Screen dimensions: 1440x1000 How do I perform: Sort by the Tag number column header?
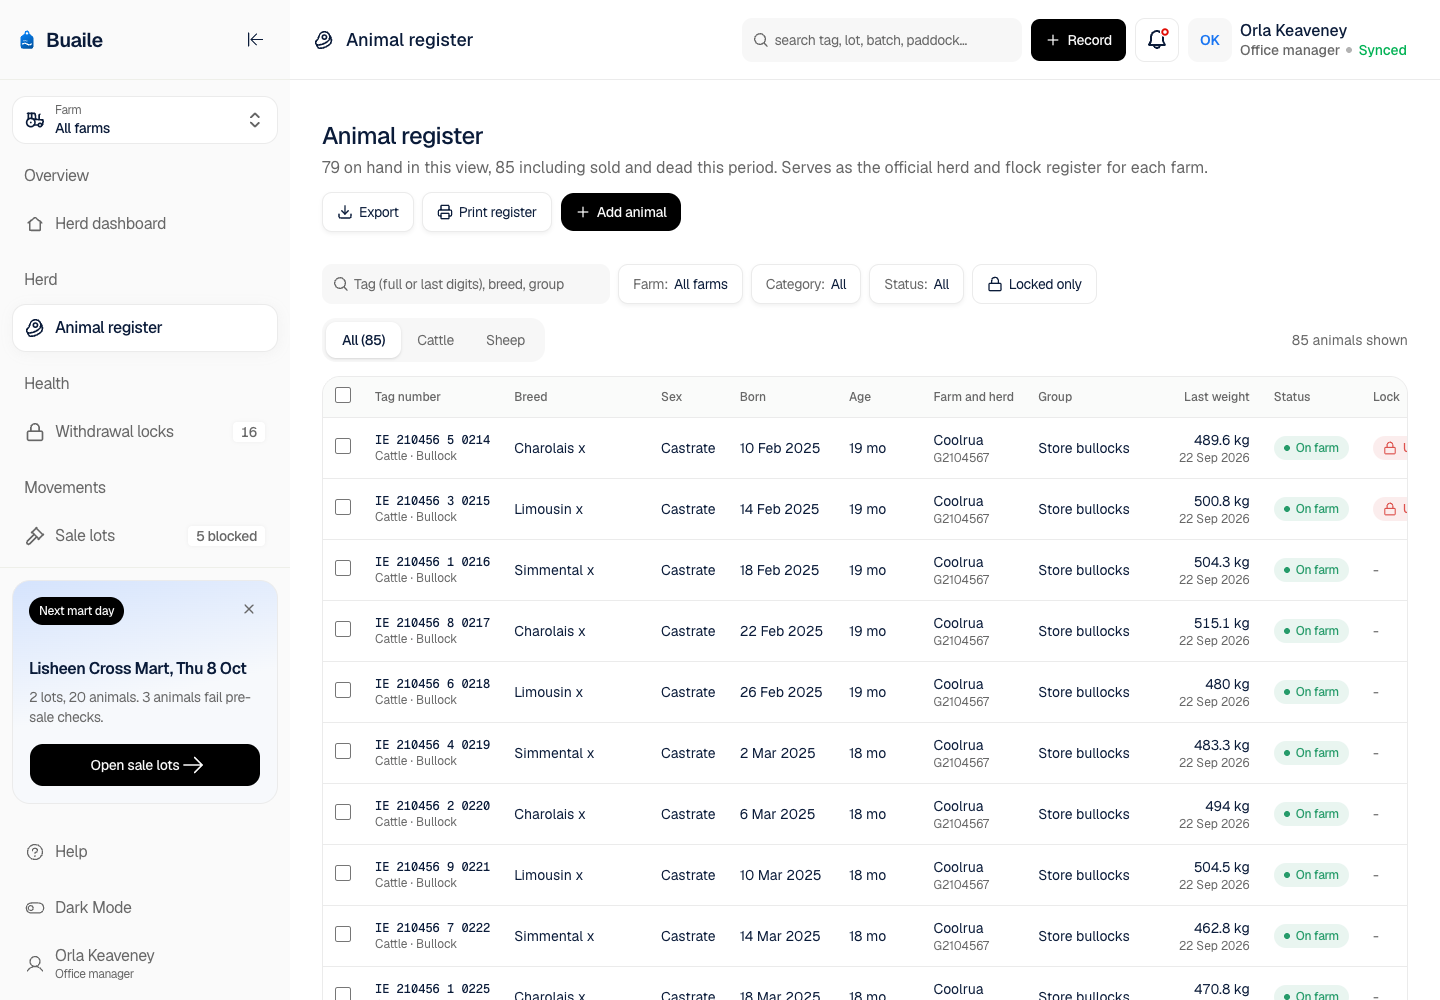pos(408,397)
